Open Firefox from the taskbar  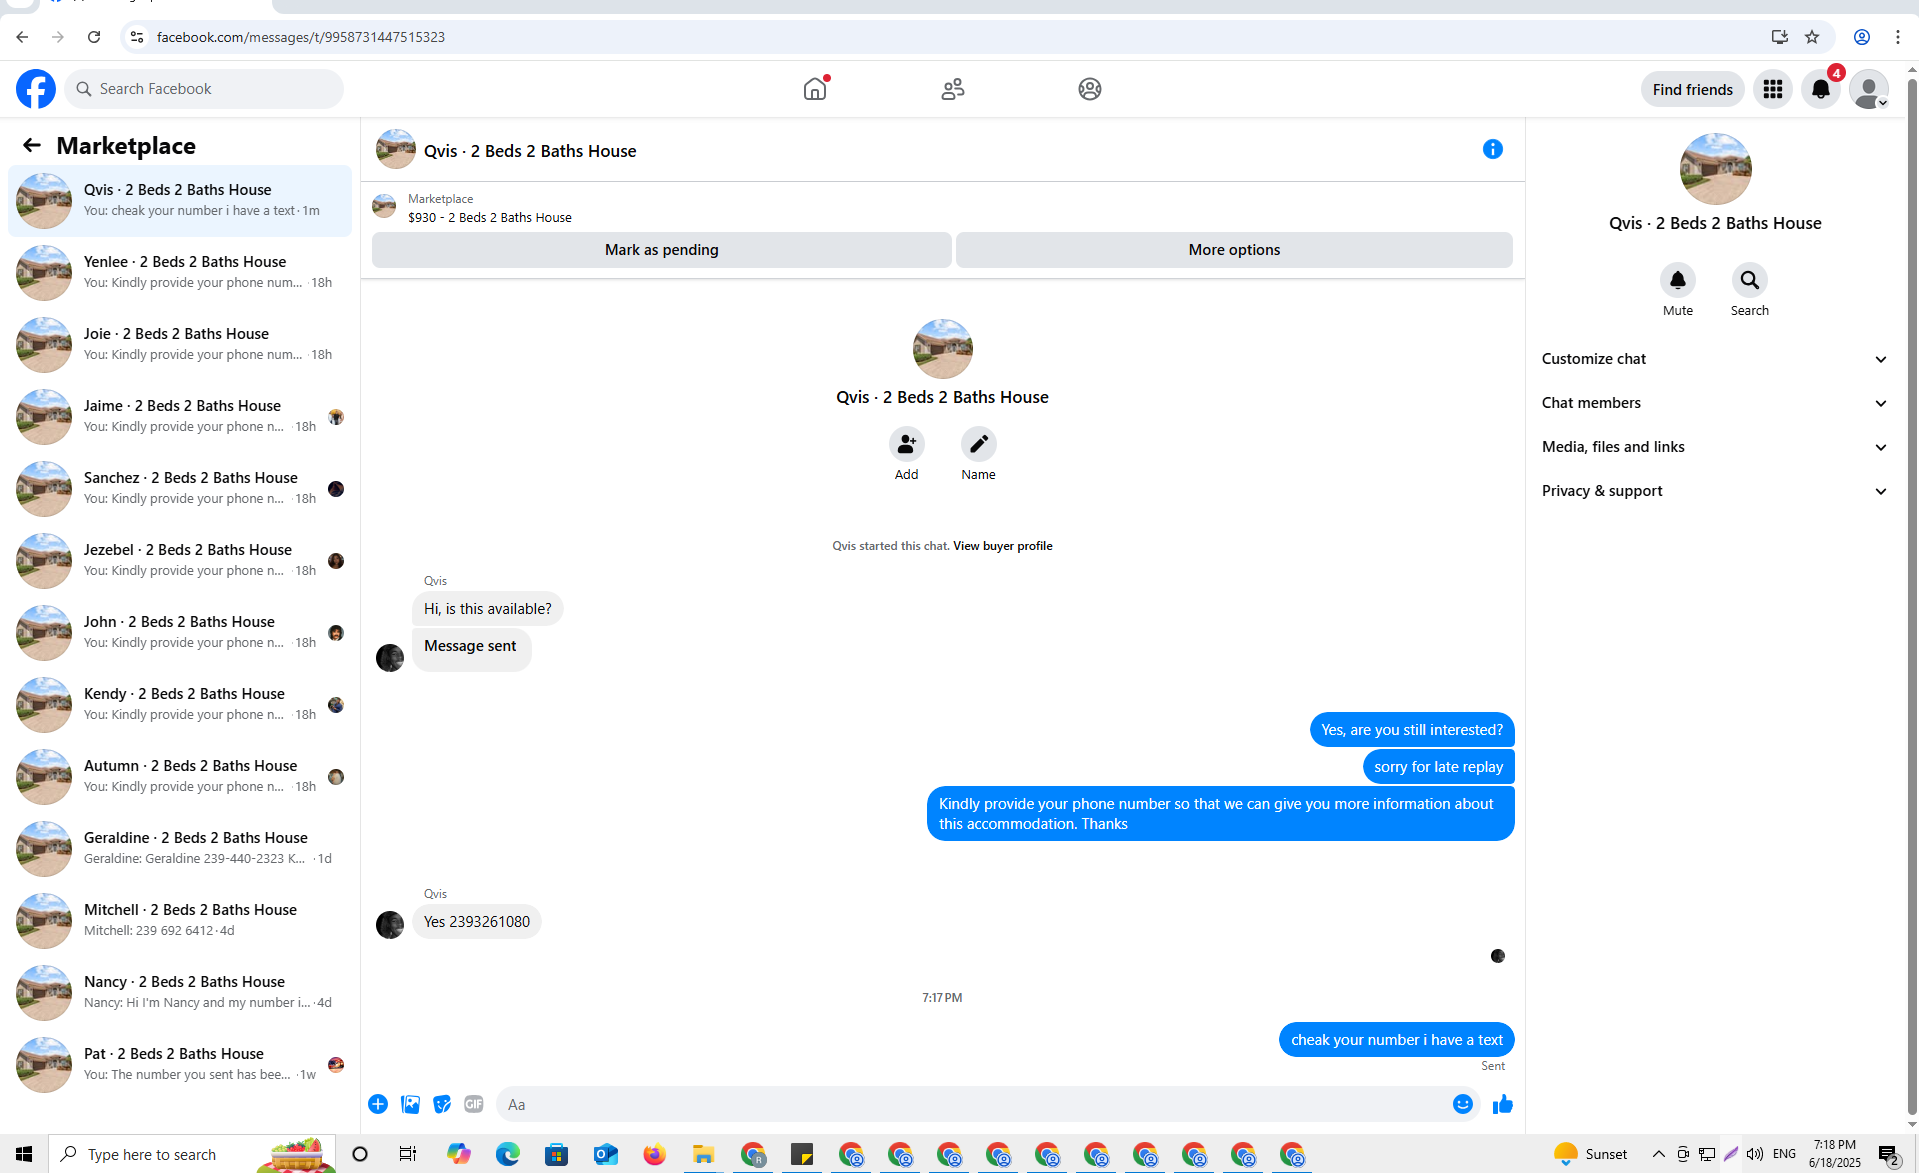coord(655,1154)
